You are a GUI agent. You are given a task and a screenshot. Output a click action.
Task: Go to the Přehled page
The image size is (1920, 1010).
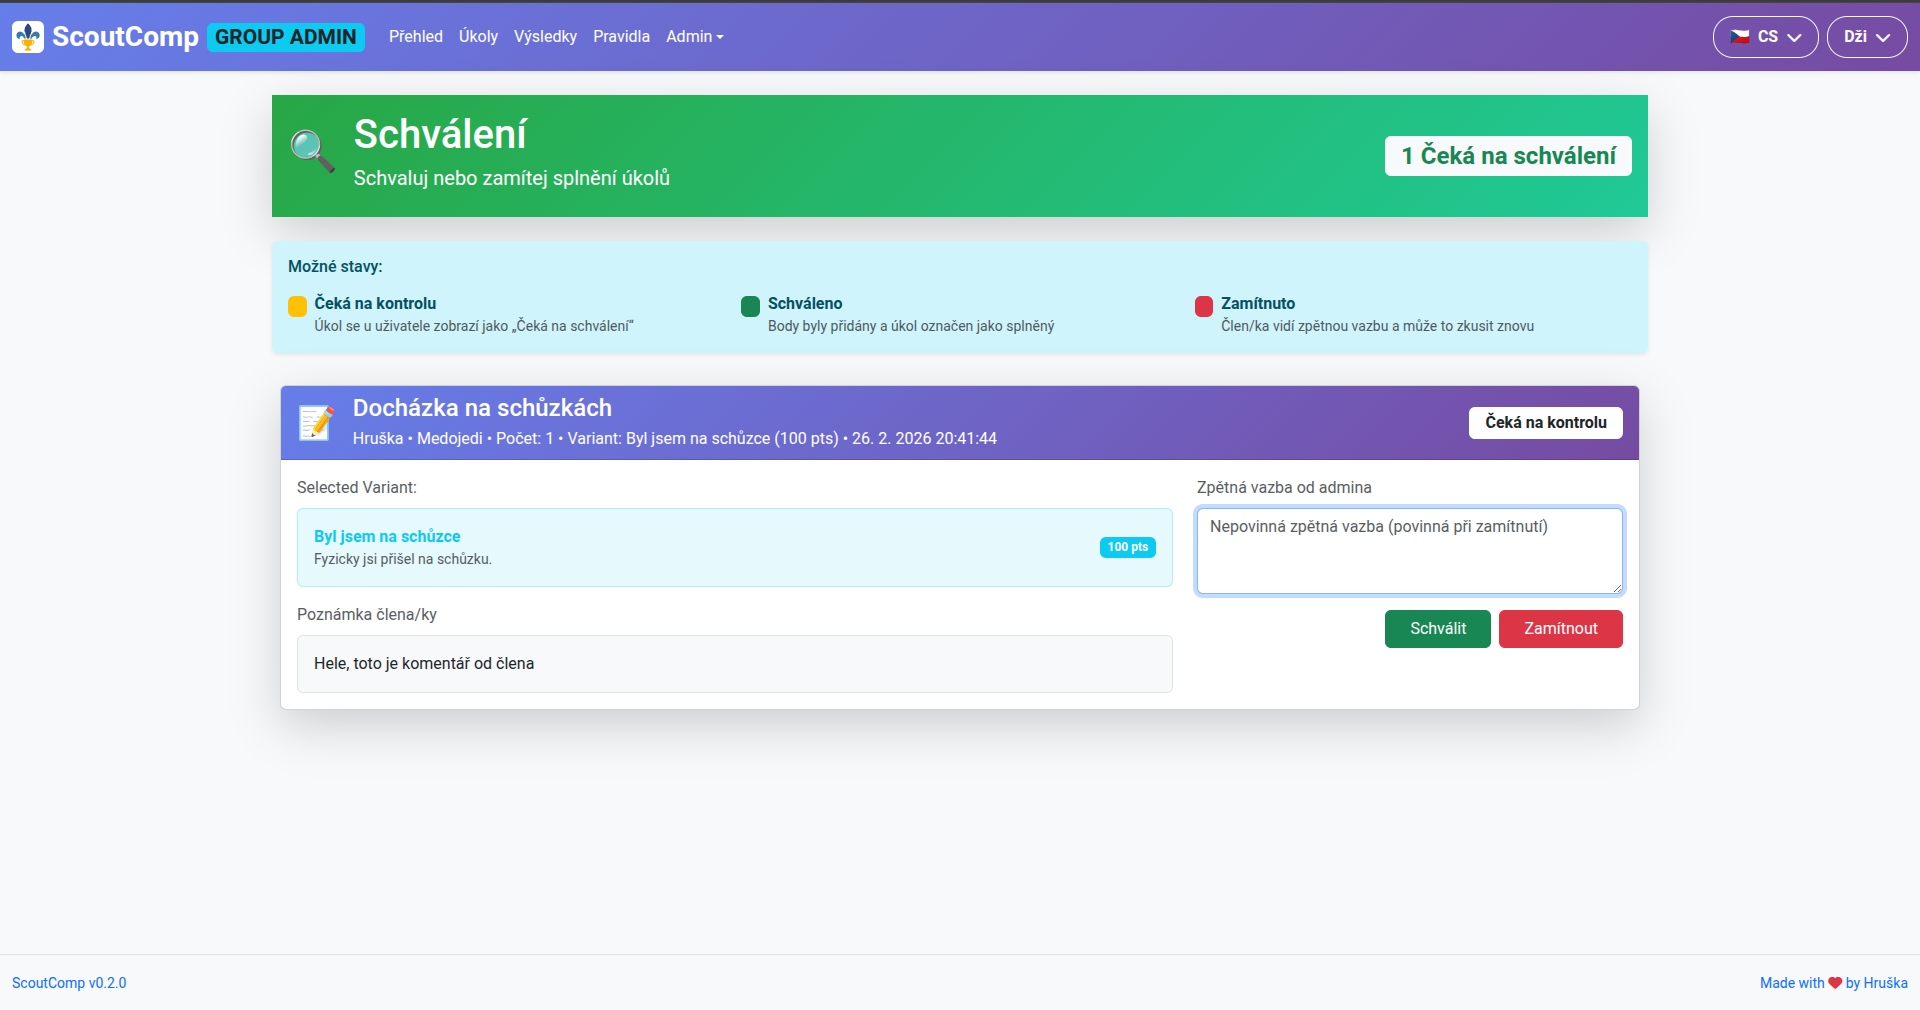416,37
